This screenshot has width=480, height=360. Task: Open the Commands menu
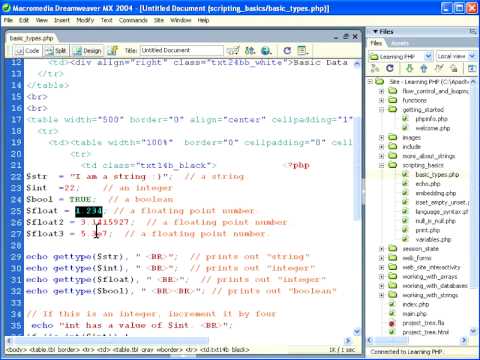[x=133, y=20]
